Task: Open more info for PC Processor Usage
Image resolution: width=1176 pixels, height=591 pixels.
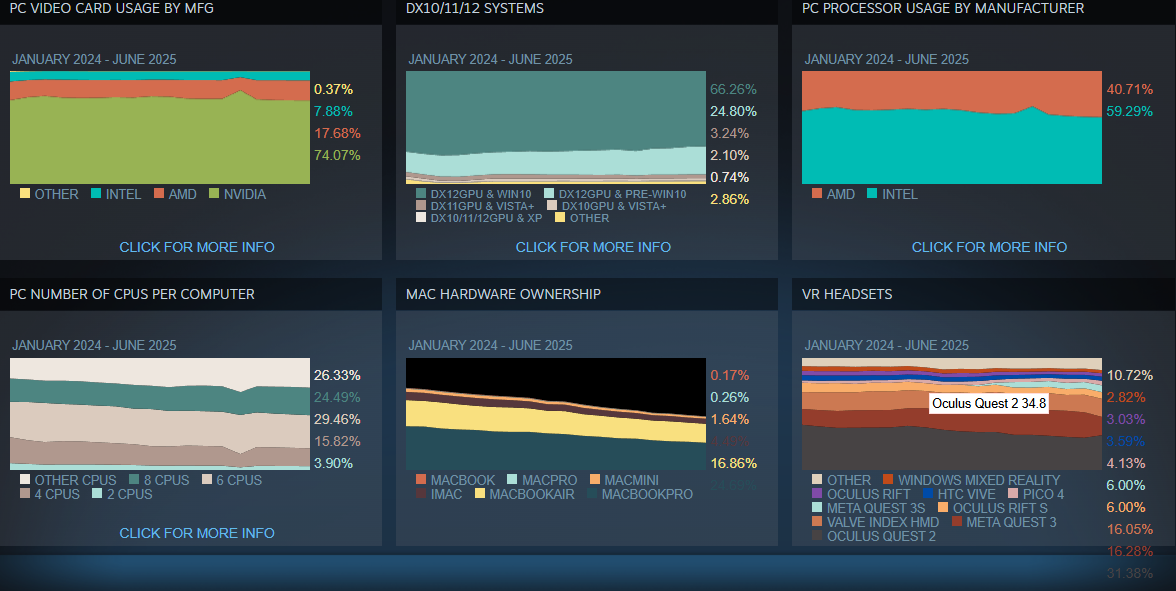Action: pyautogui.click(x=989, y=247)
